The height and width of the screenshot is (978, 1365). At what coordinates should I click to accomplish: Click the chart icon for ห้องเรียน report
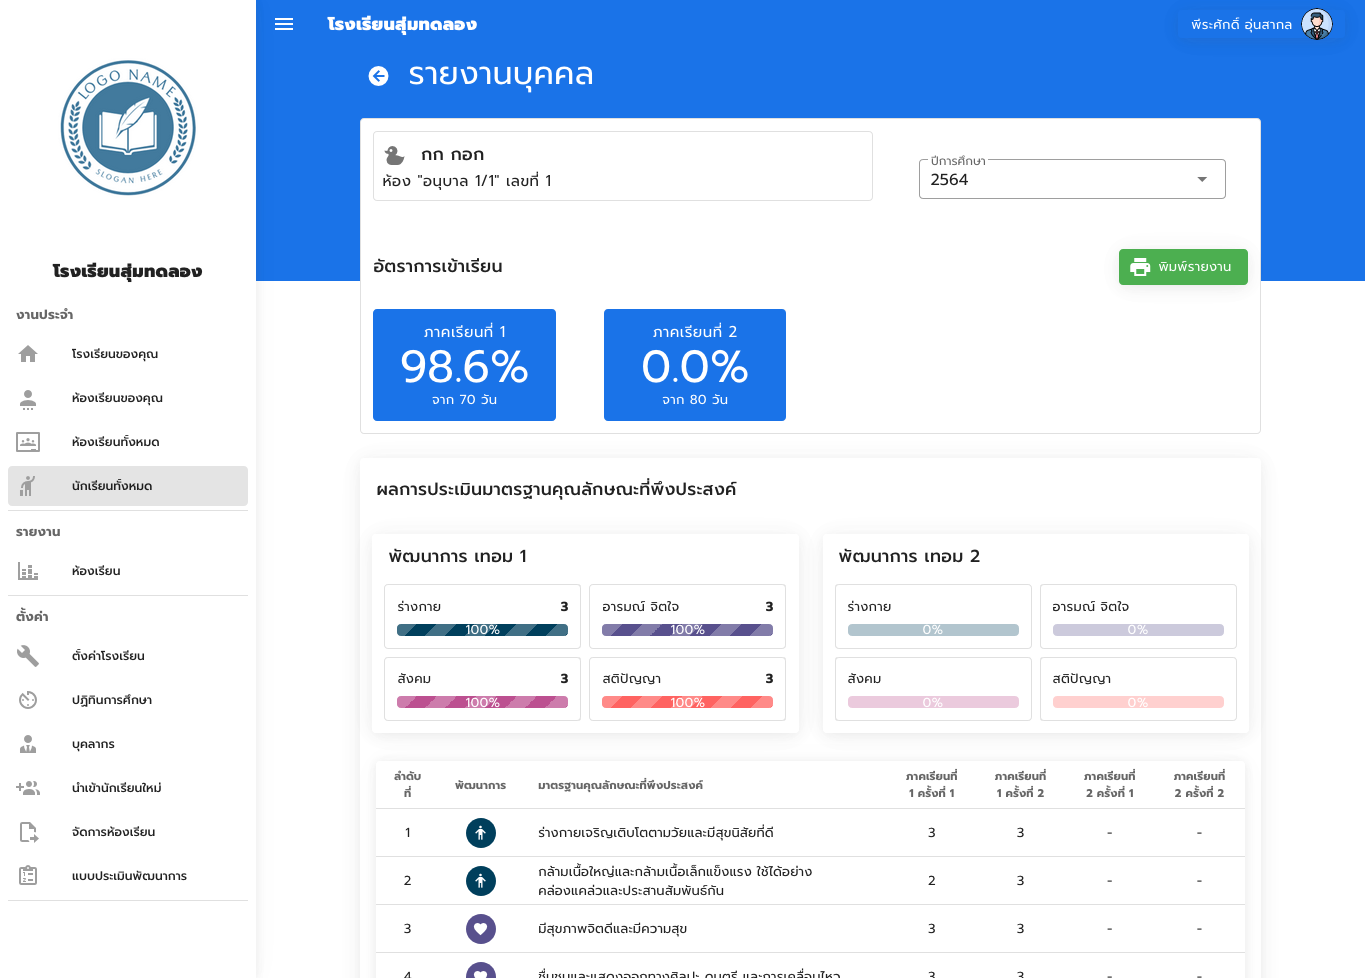pyautogui.click(x=28, y=571)
